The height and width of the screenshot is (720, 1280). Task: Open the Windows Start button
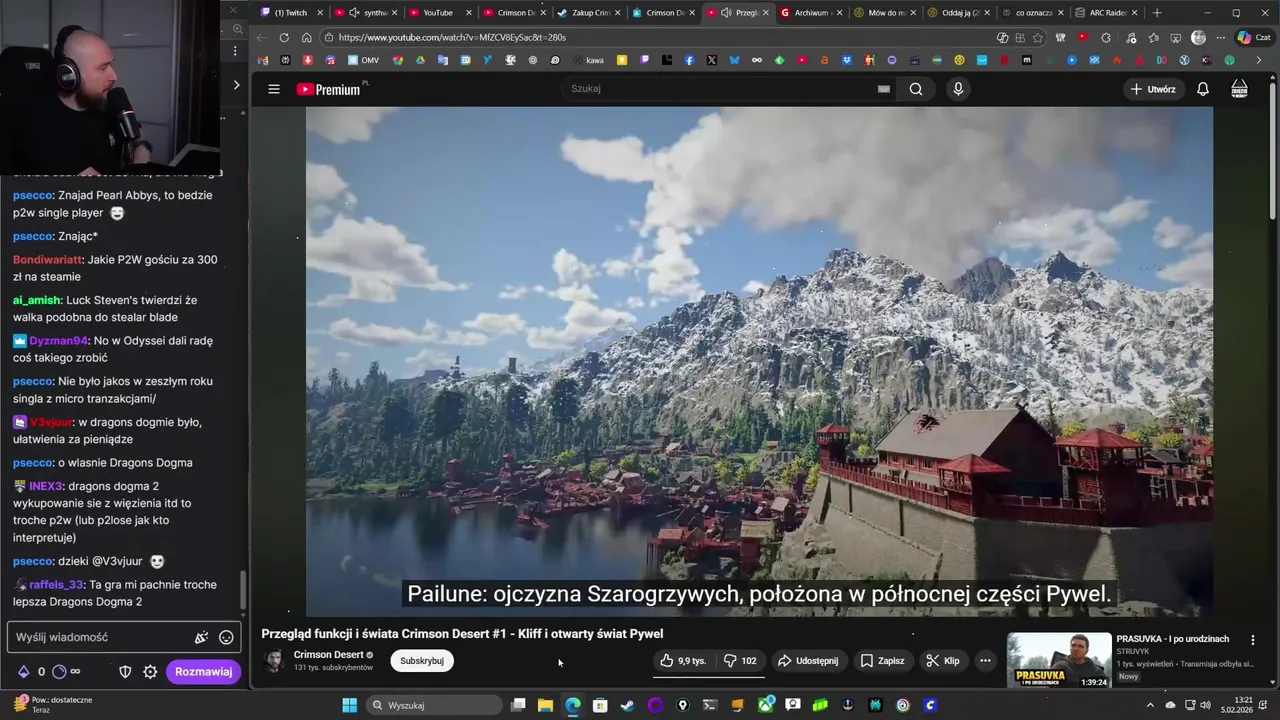point(349,705)
